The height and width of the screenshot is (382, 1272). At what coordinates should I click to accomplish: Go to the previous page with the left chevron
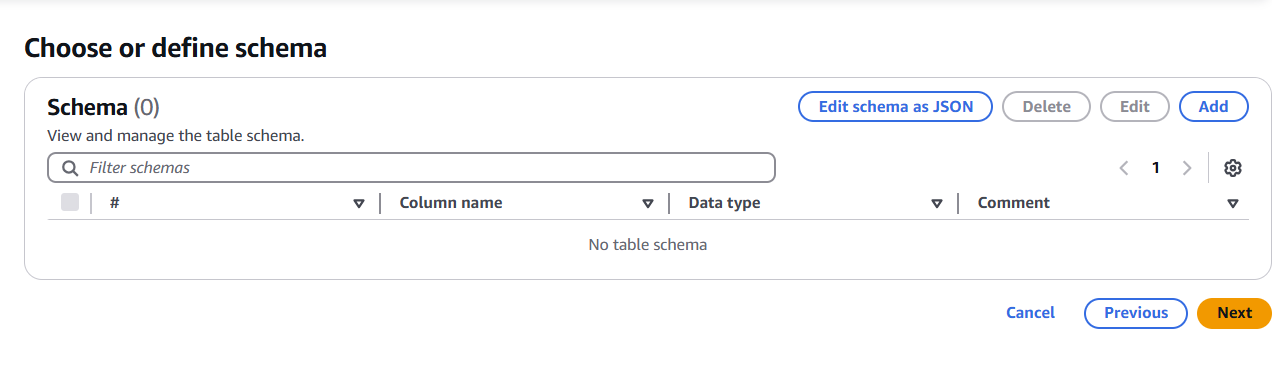click(x=1124, y=168)
